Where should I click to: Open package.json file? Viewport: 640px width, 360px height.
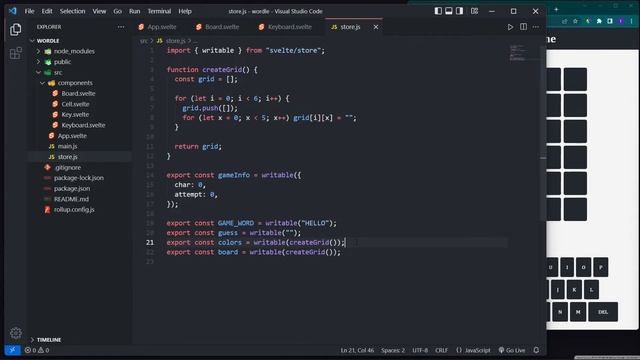[72, 189]
